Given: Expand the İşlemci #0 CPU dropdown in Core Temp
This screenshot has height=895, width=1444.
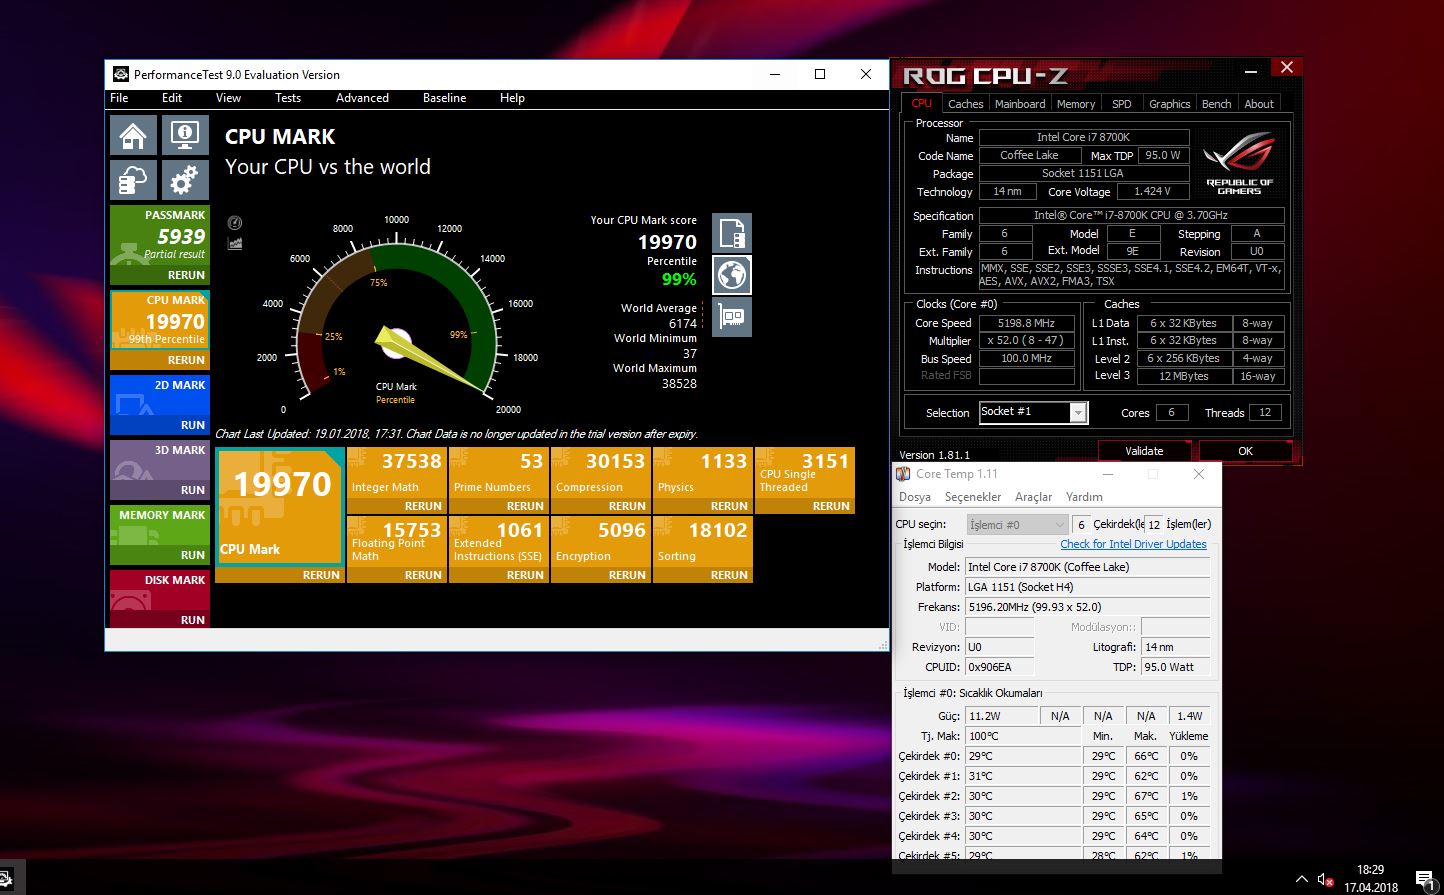Looking at the screenshot, I should [1018, 524].
